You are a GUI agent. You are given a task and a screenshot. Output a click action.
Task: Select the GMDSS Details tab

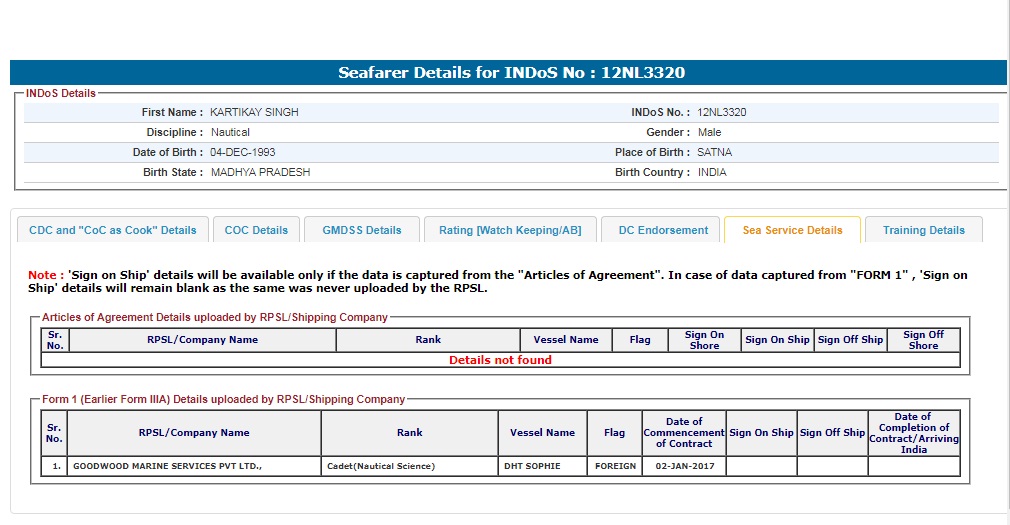click(x=361, y=230)
